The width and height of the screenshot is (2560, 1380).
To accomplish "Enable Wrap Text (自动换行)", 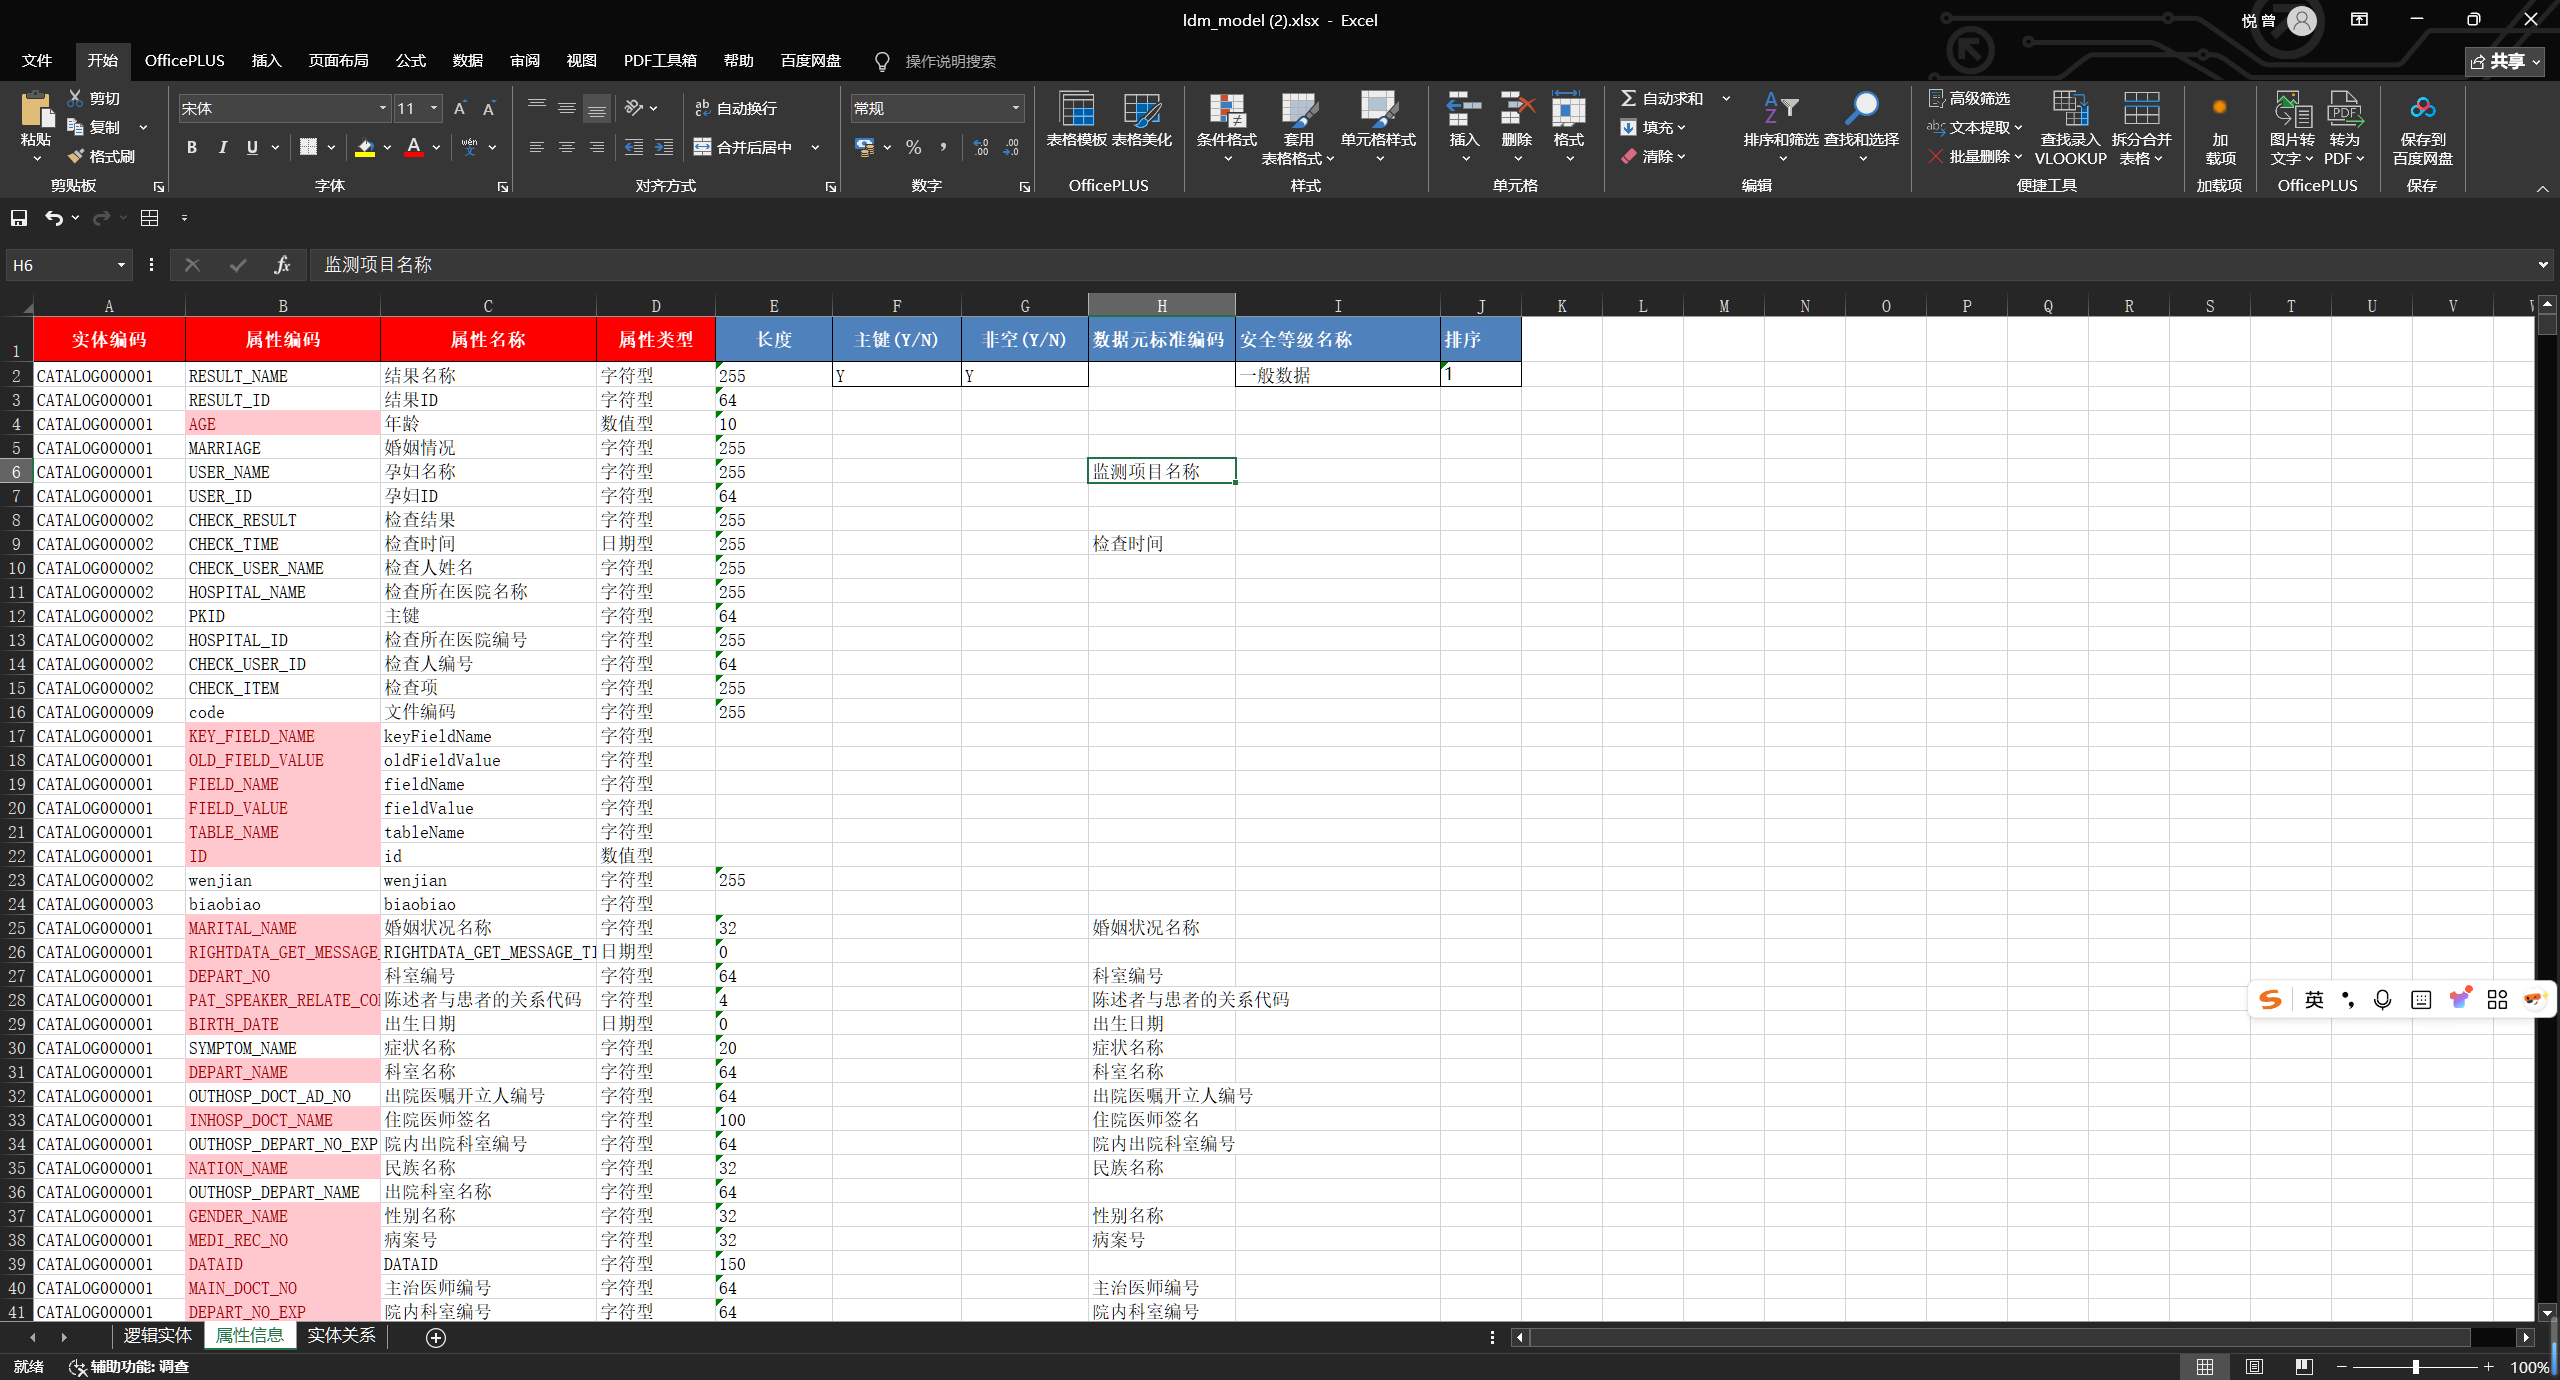I will click(735, 108).
